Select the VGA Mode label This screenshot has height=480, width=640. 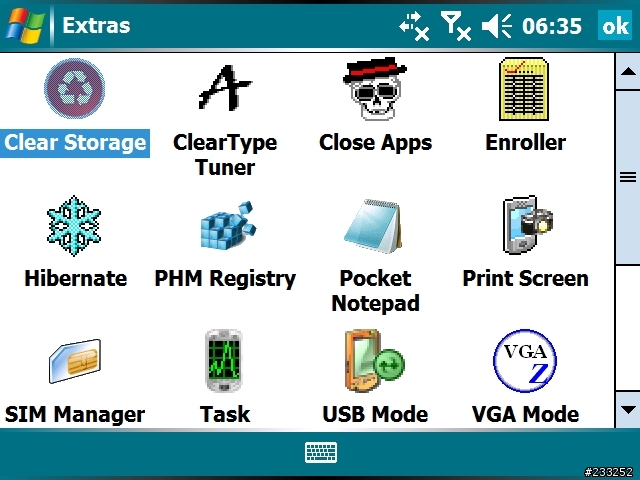coord(525,414)
